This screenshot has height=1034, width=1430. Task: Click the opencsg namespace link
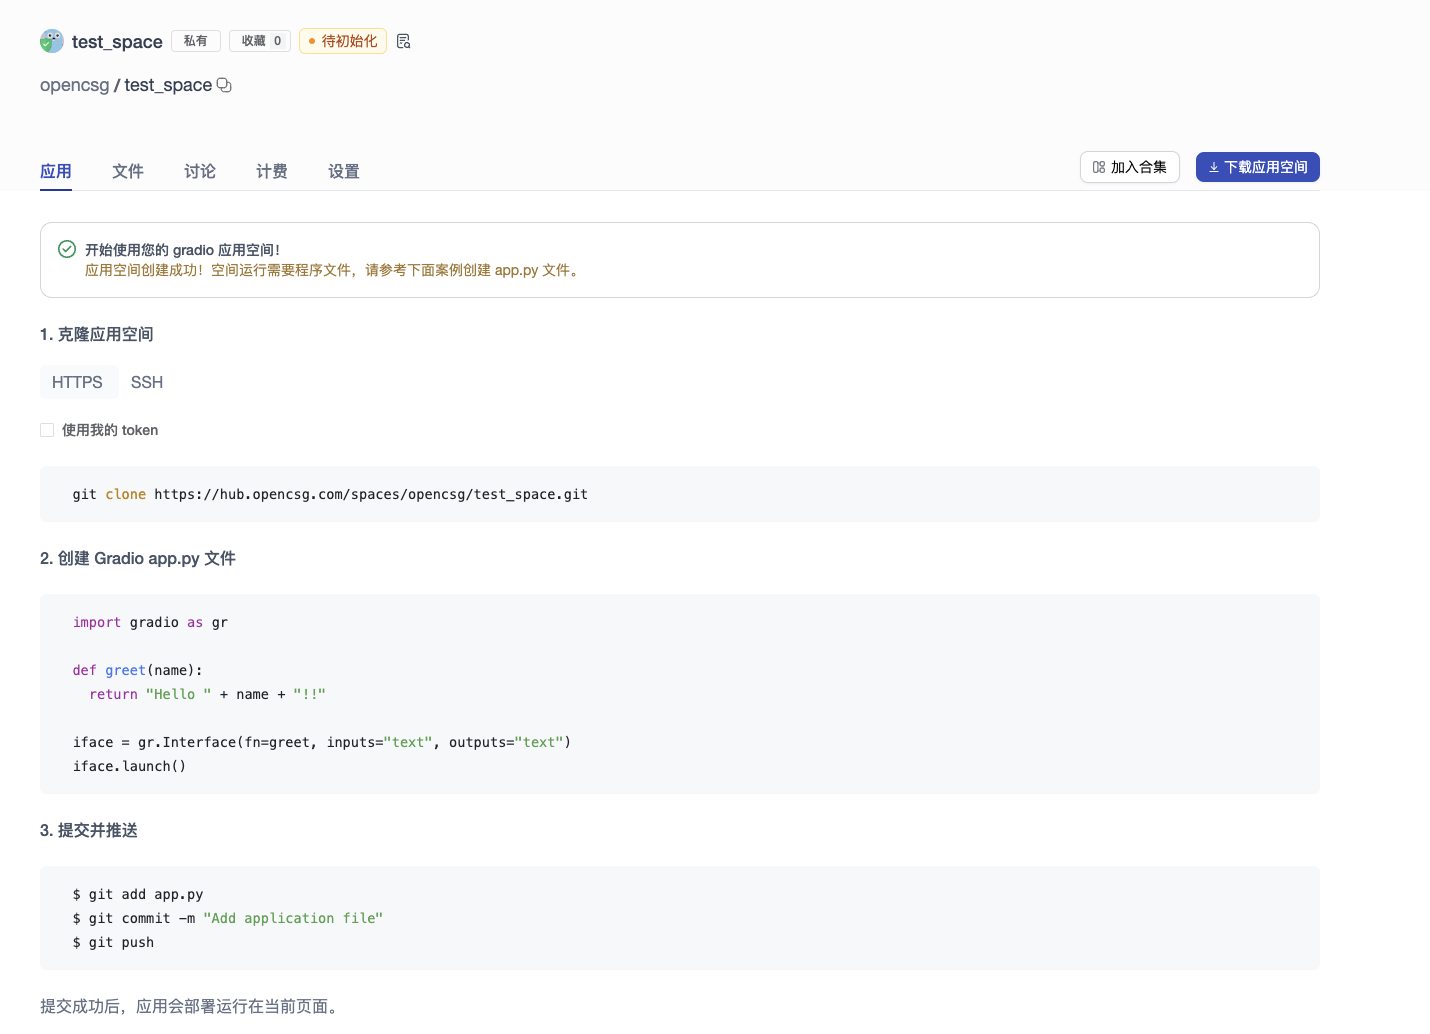pos(74,85)
